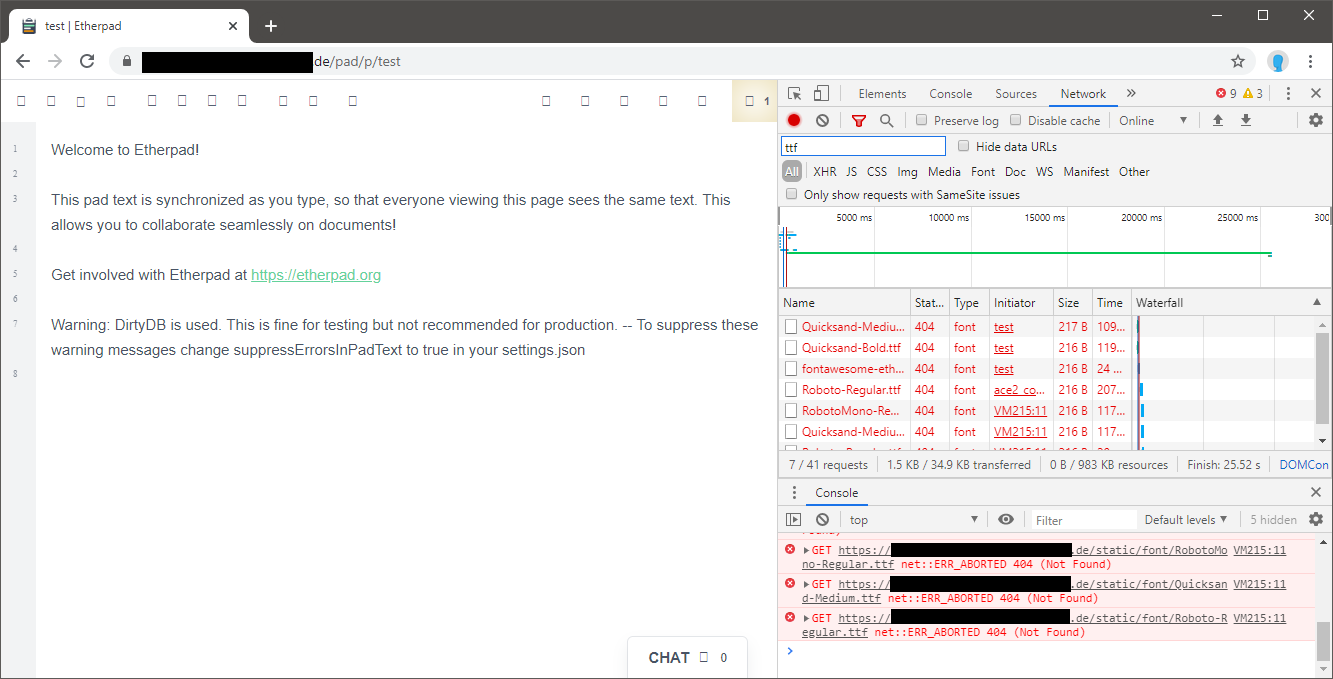1333x679 pixels.
Task: Open the DevTools customize kebab menu
Action: tap(1288, 93)
